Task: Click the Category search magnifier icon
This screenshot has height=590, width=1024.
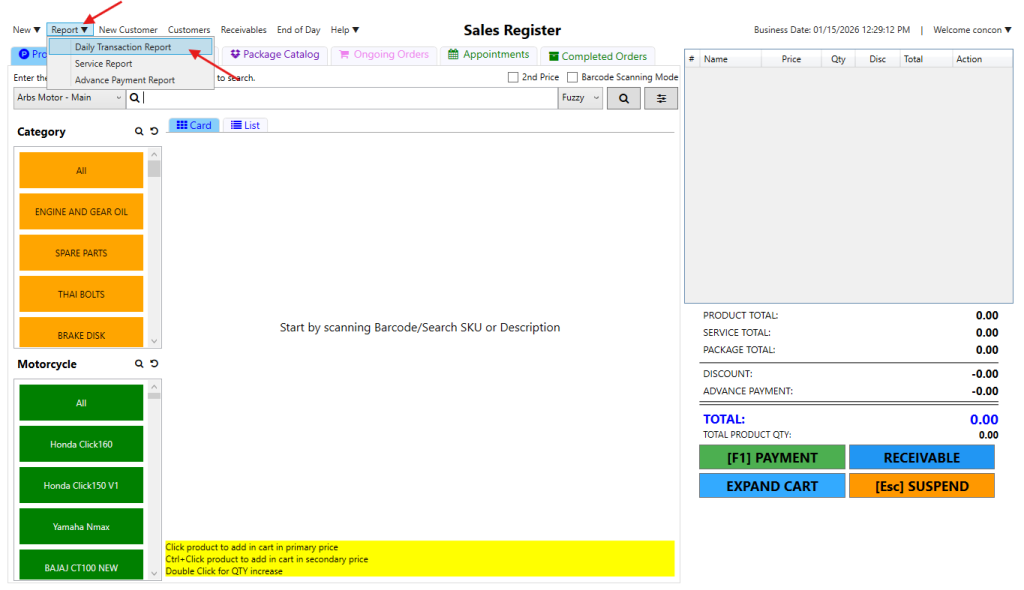Action: point(140,132)
